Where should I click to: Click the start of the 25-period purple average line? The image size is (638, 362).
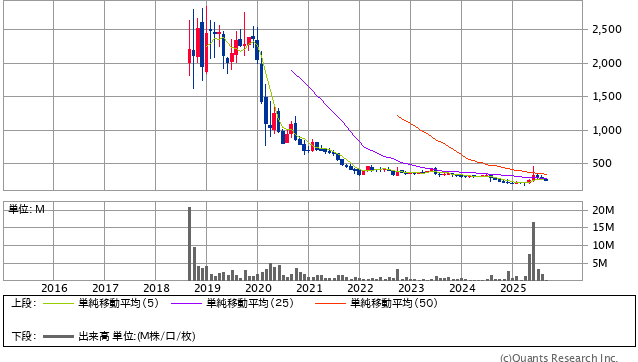[291, 70]
